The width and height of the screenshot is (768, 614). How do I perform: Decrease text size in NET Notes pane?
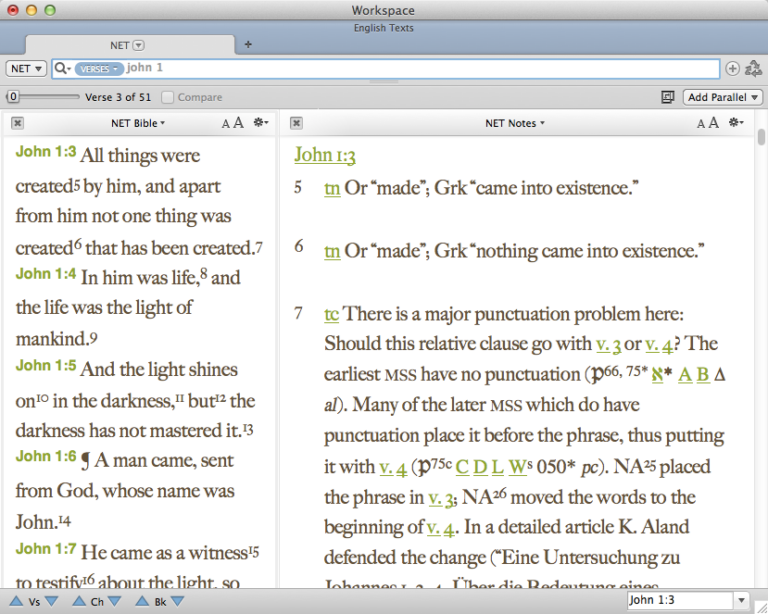(x=701, y=124)
